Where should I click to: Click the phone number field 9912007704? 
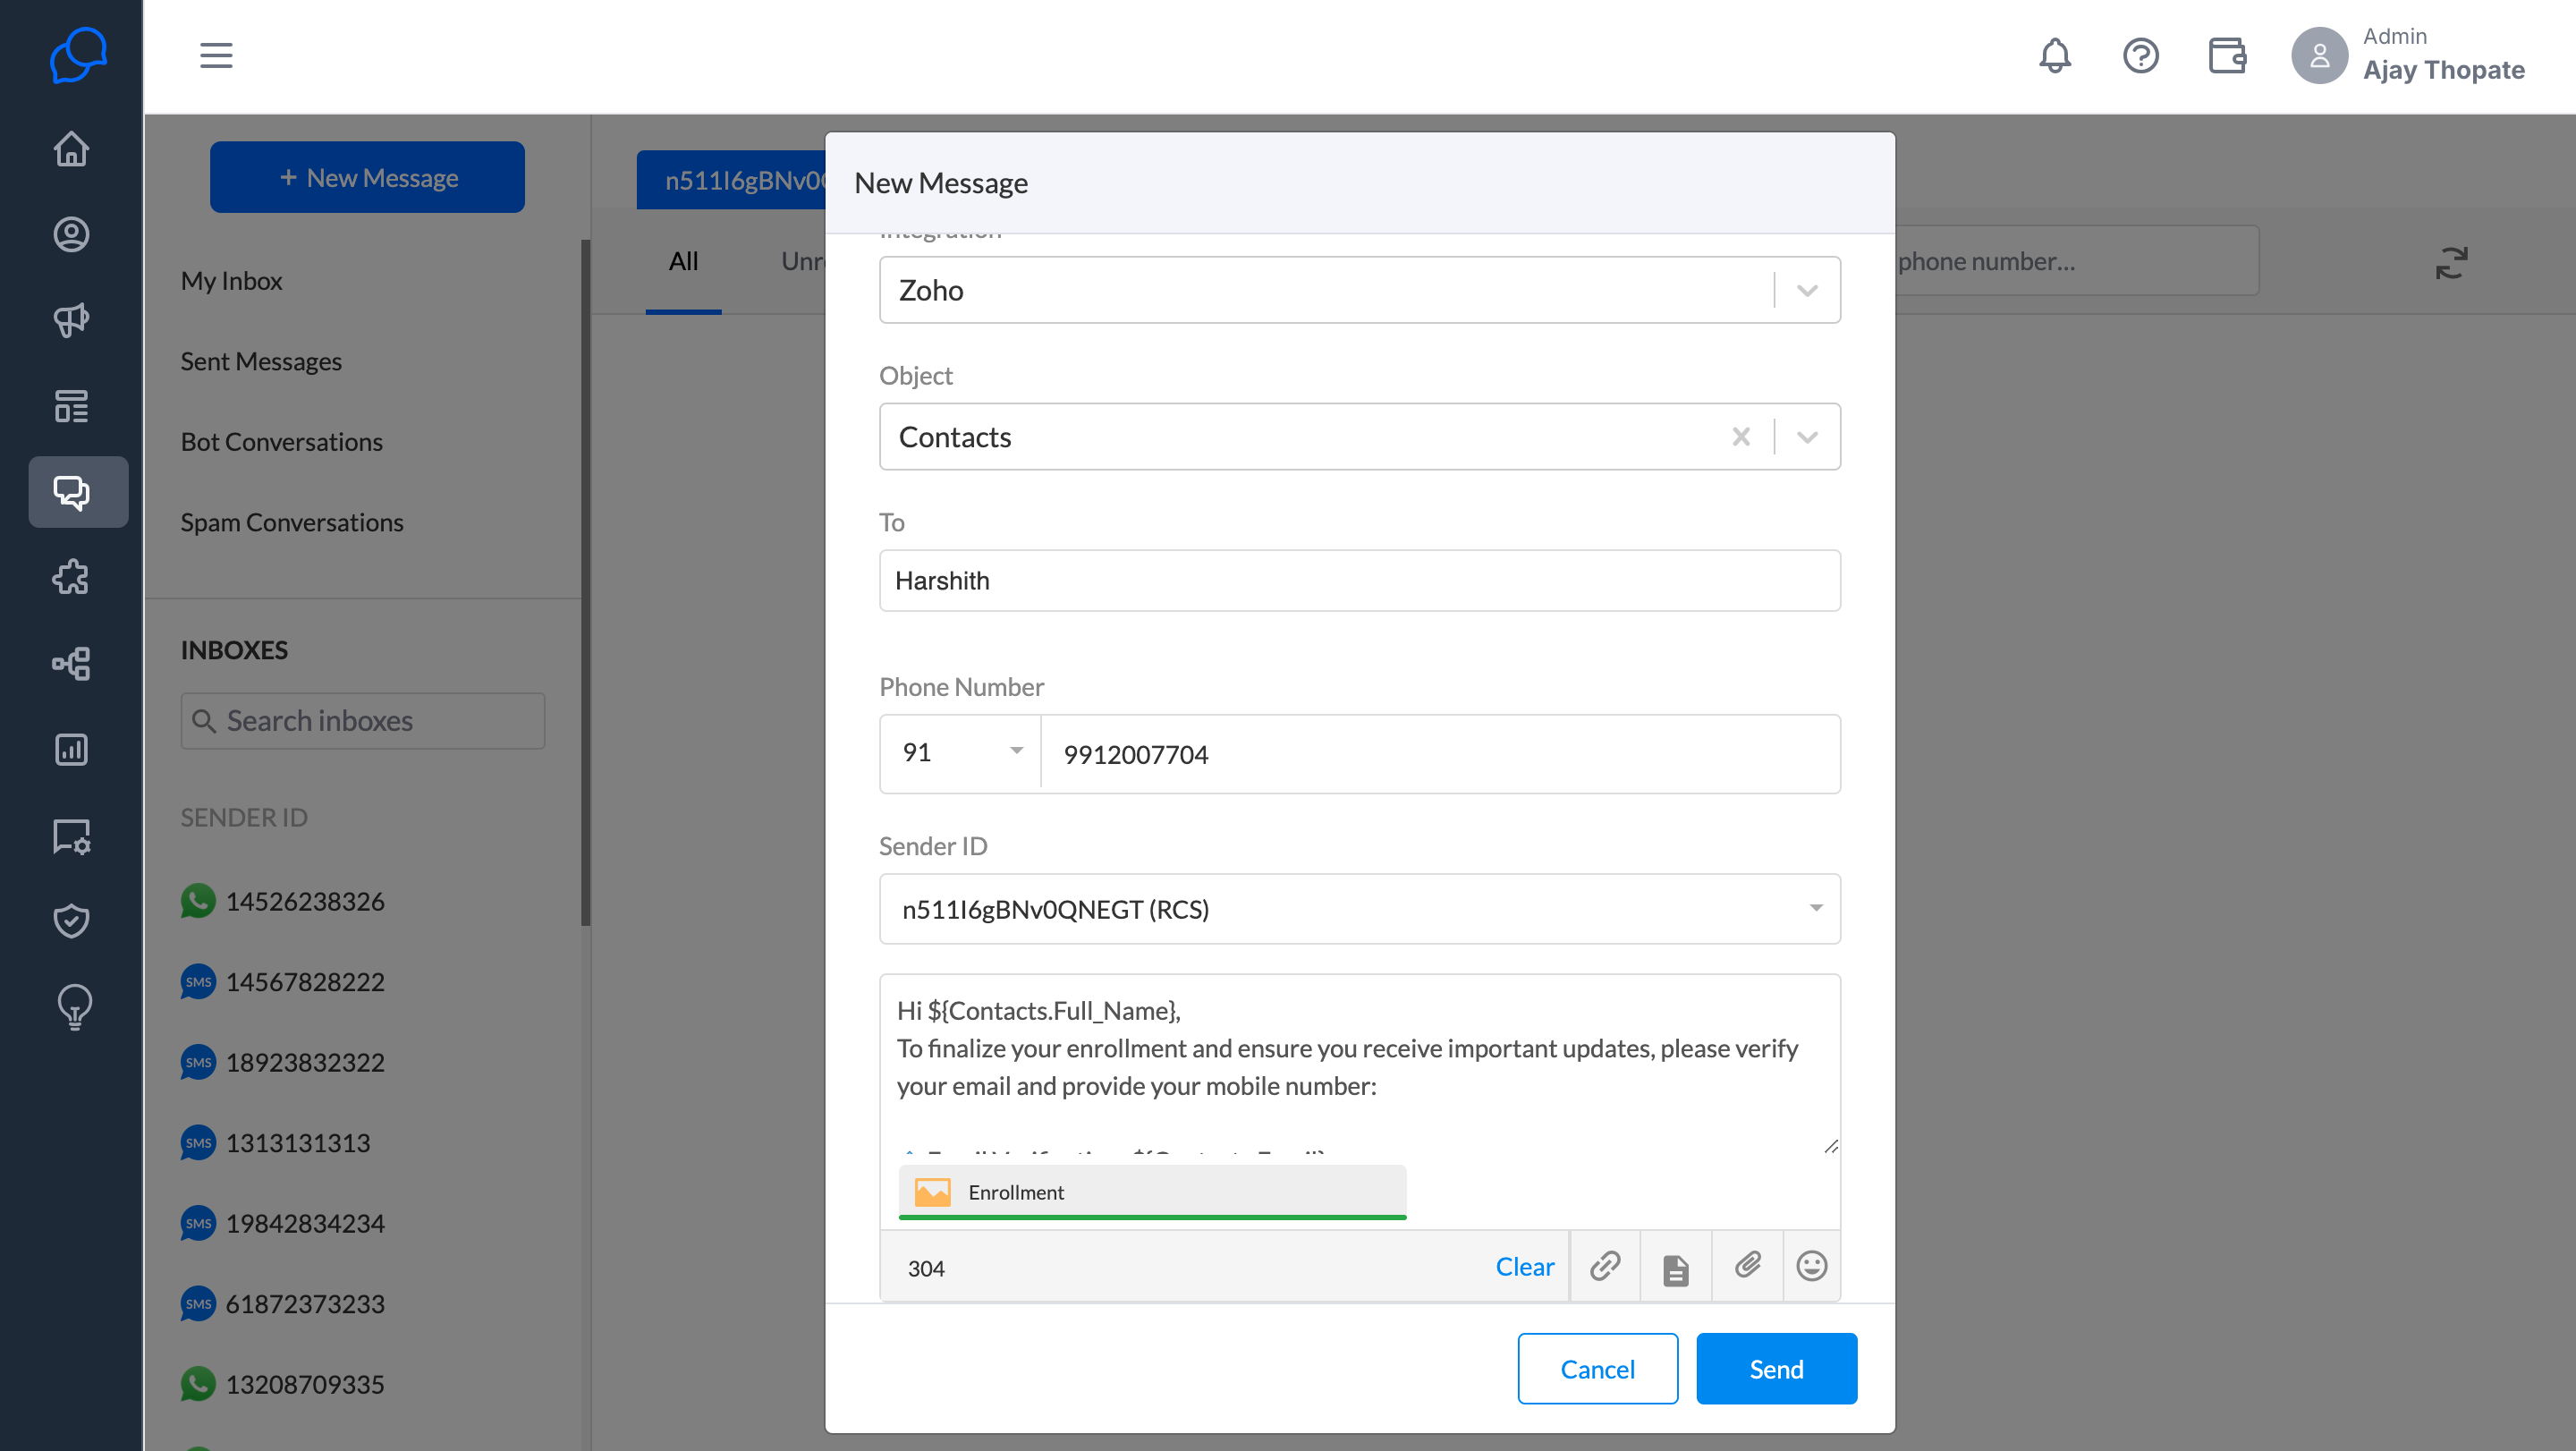[x=1439, y=753]
